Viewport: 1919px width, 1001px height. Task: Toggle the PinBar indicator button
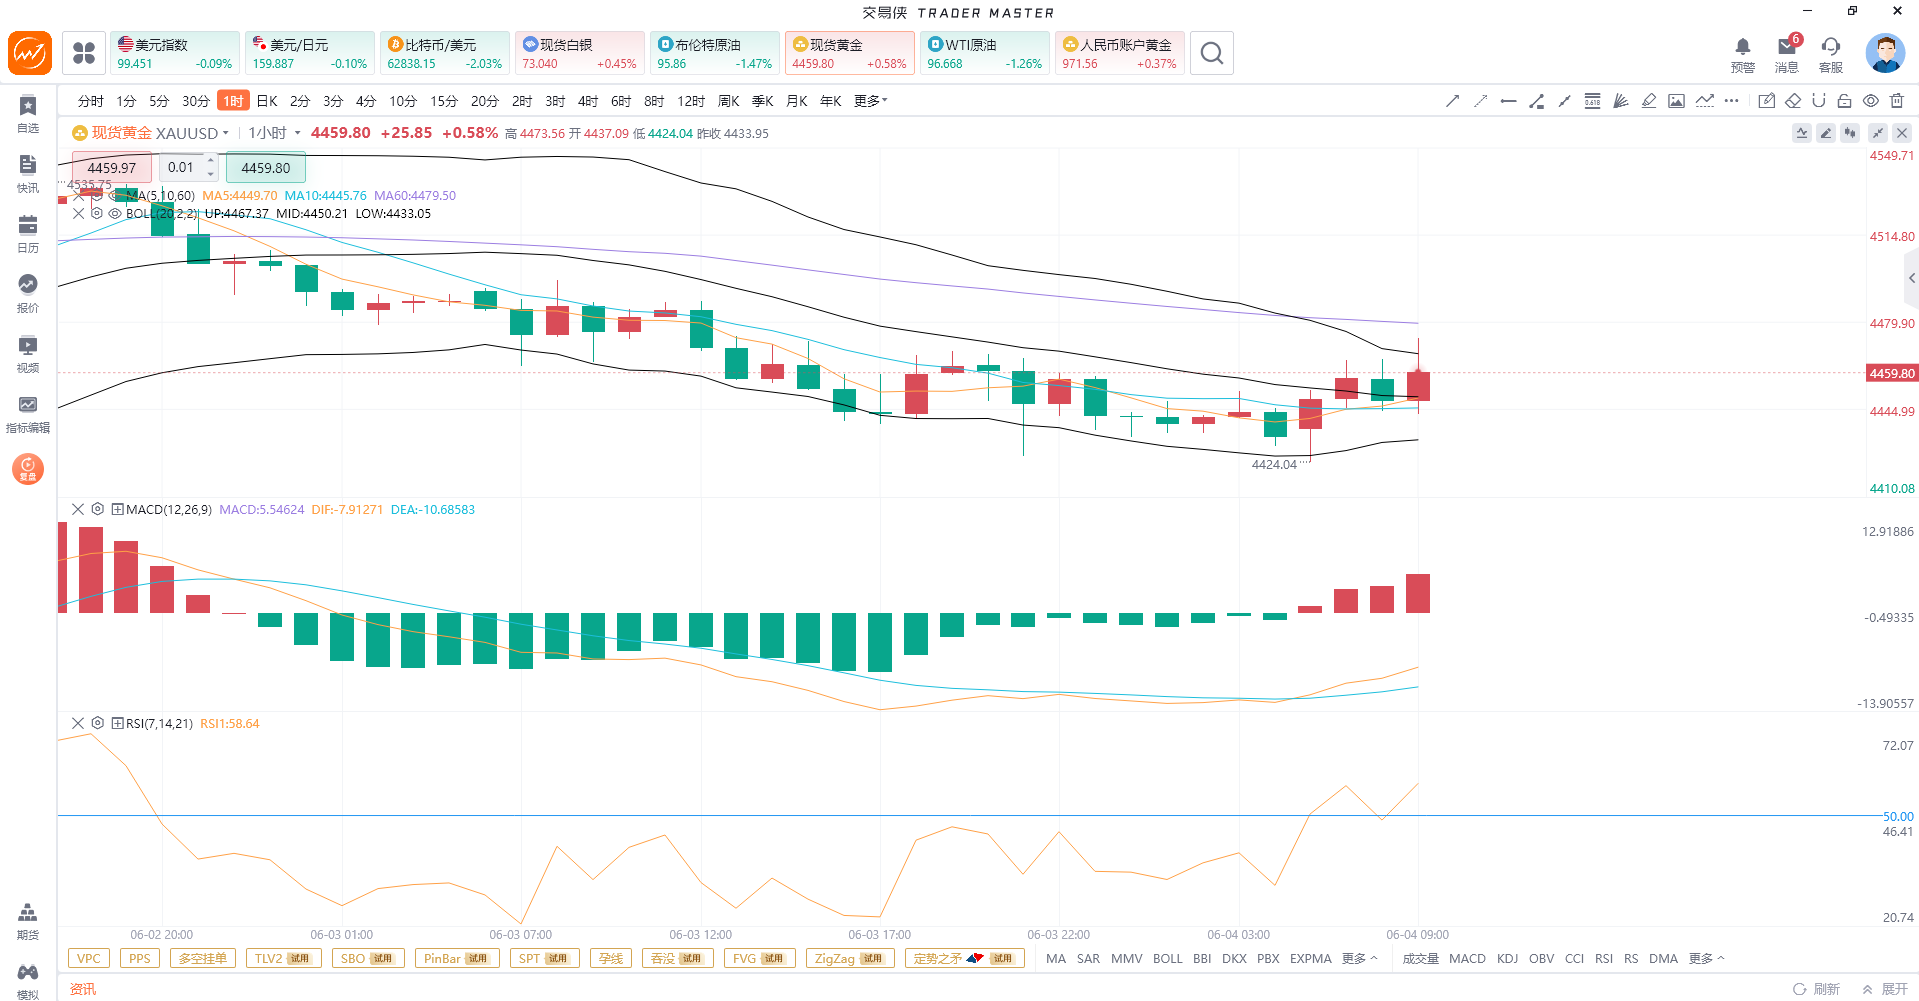pos(456,959)
